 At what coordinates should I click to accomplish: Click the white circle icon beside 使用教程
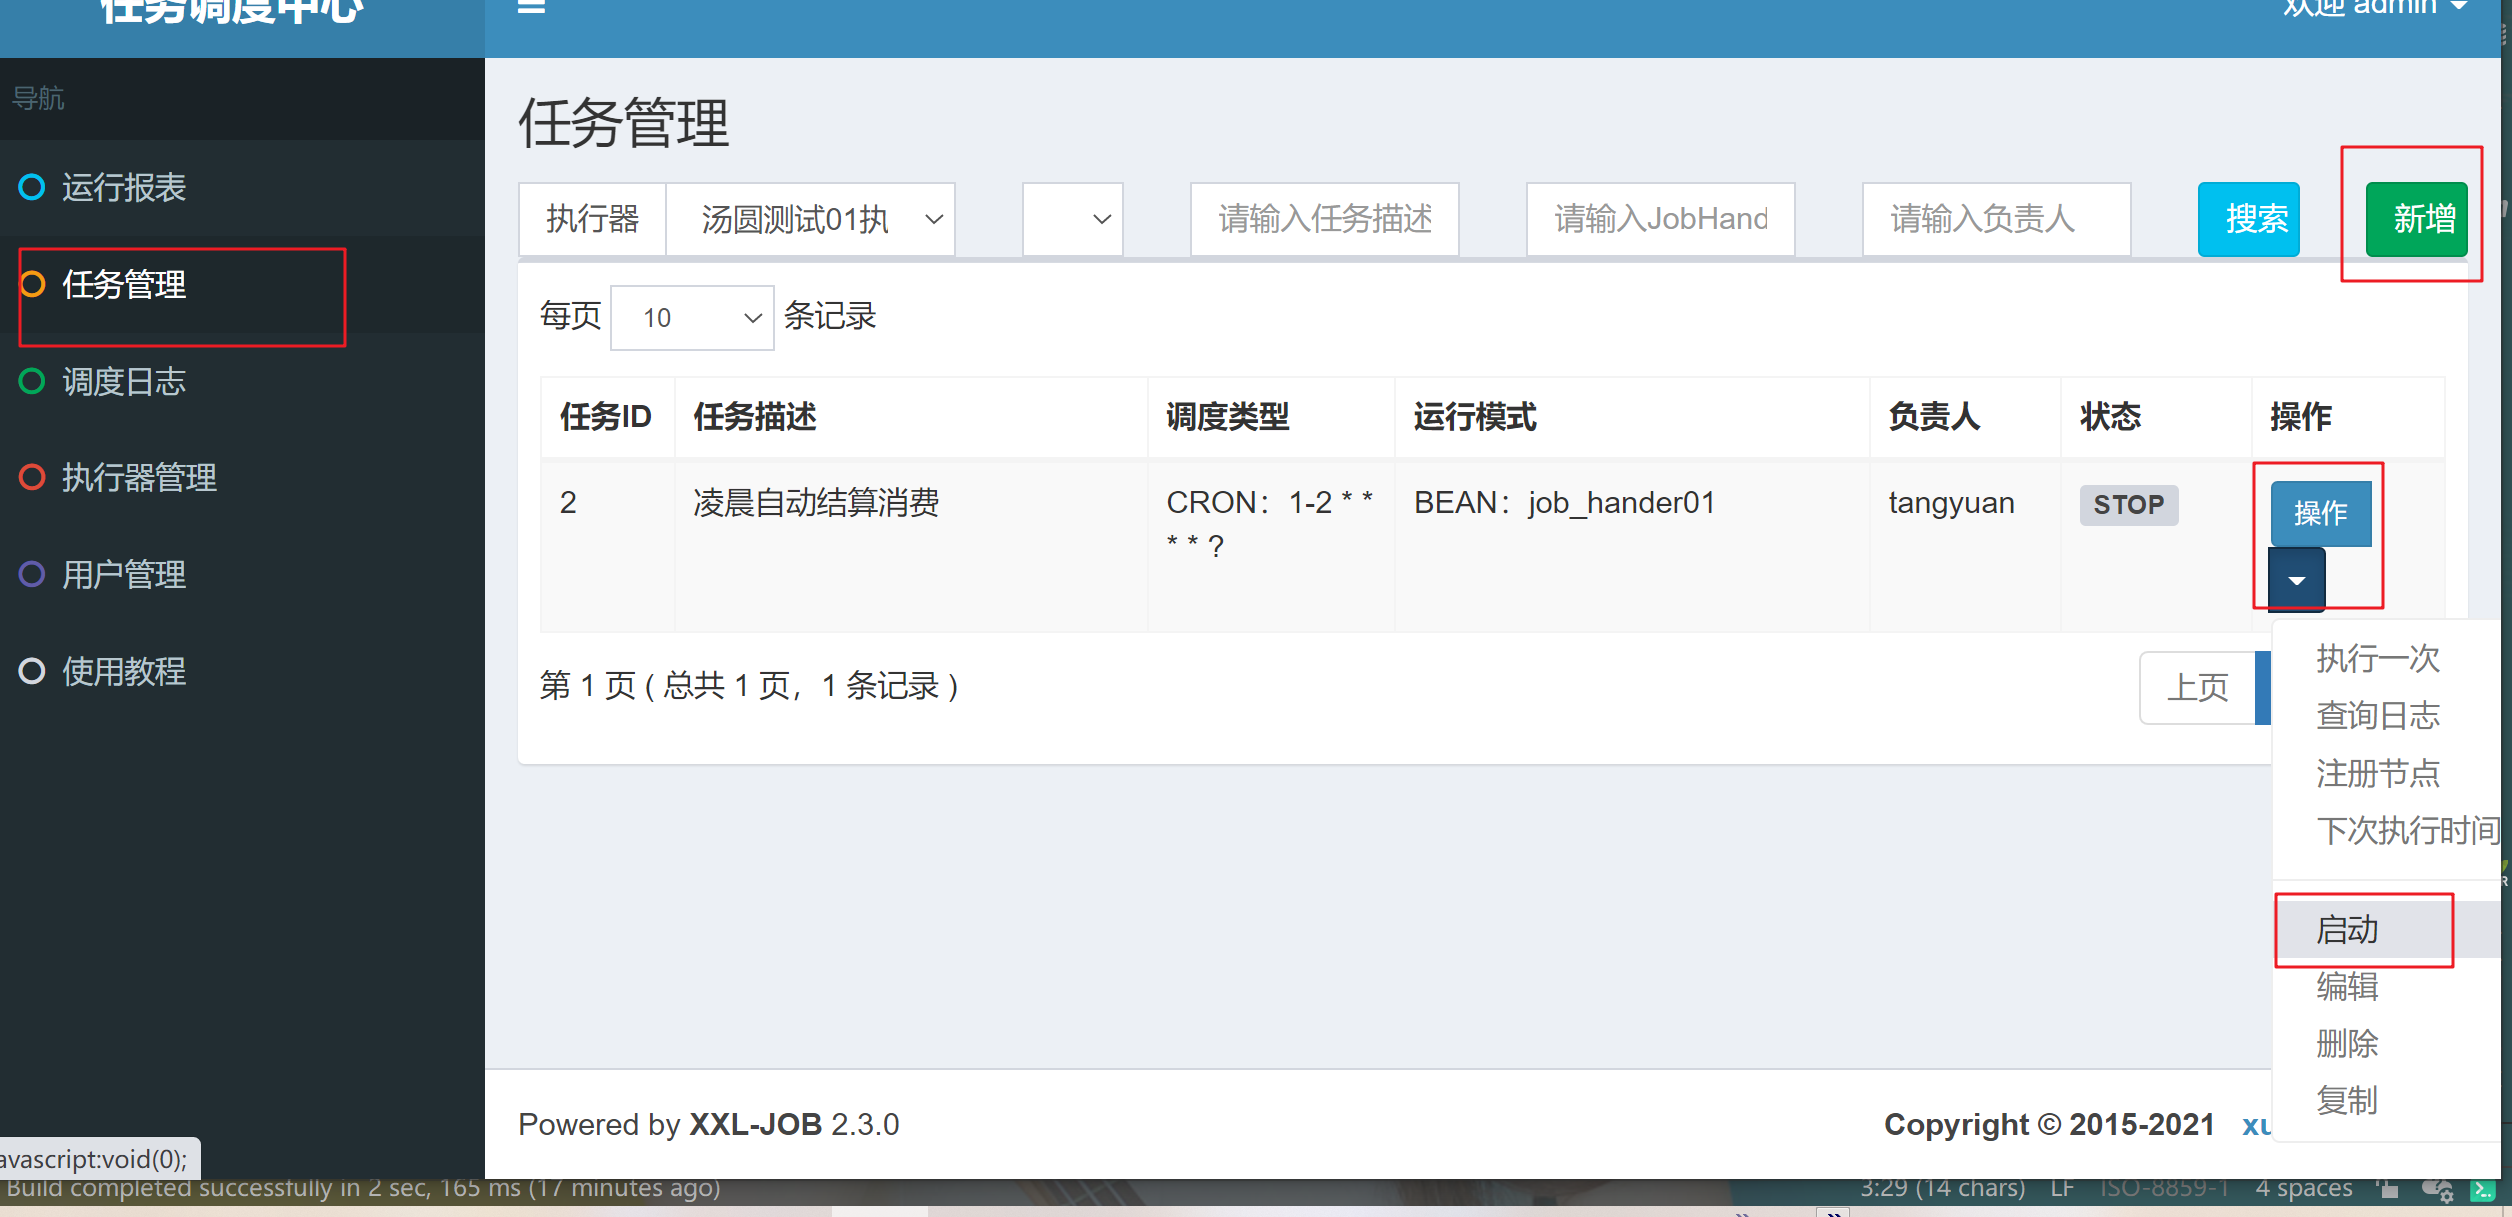[x=32, y=671]
